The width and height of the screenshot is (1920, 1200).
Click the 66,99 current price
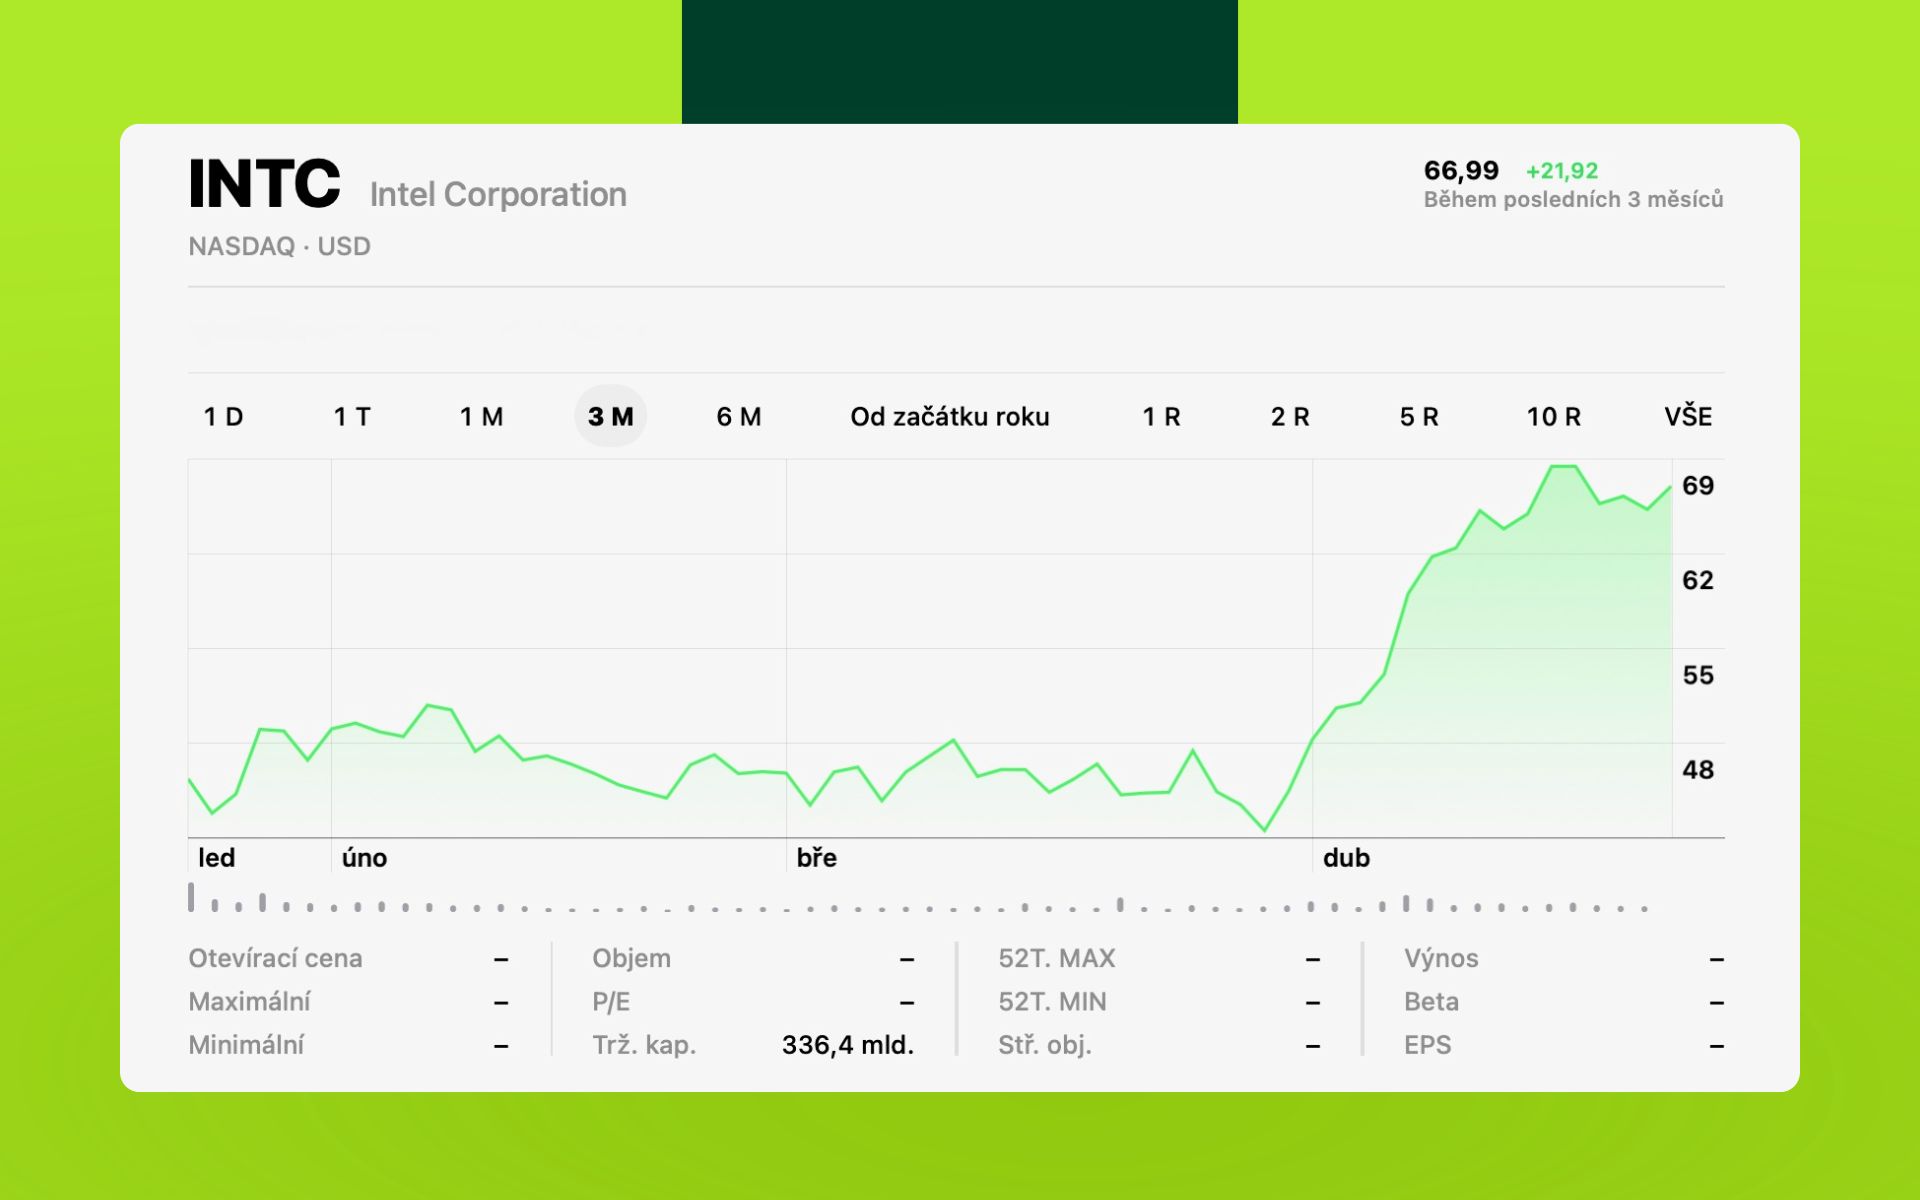[x=1461, y=171]
